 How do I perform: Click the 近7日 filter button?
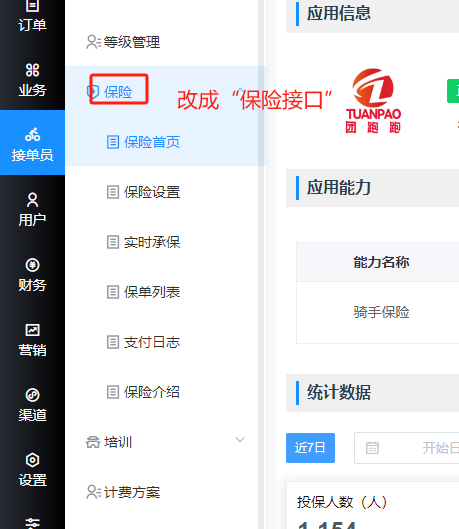310,448
